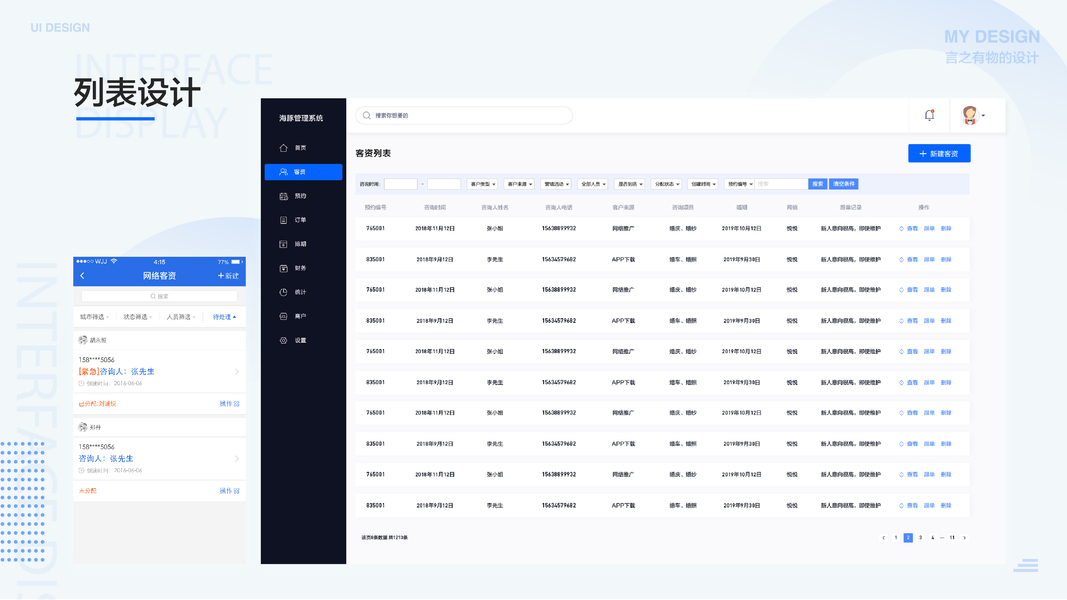Tap the 未分配 status on mobile card
The width and height of the screenshot is (1067, 600).
(88, 490)
